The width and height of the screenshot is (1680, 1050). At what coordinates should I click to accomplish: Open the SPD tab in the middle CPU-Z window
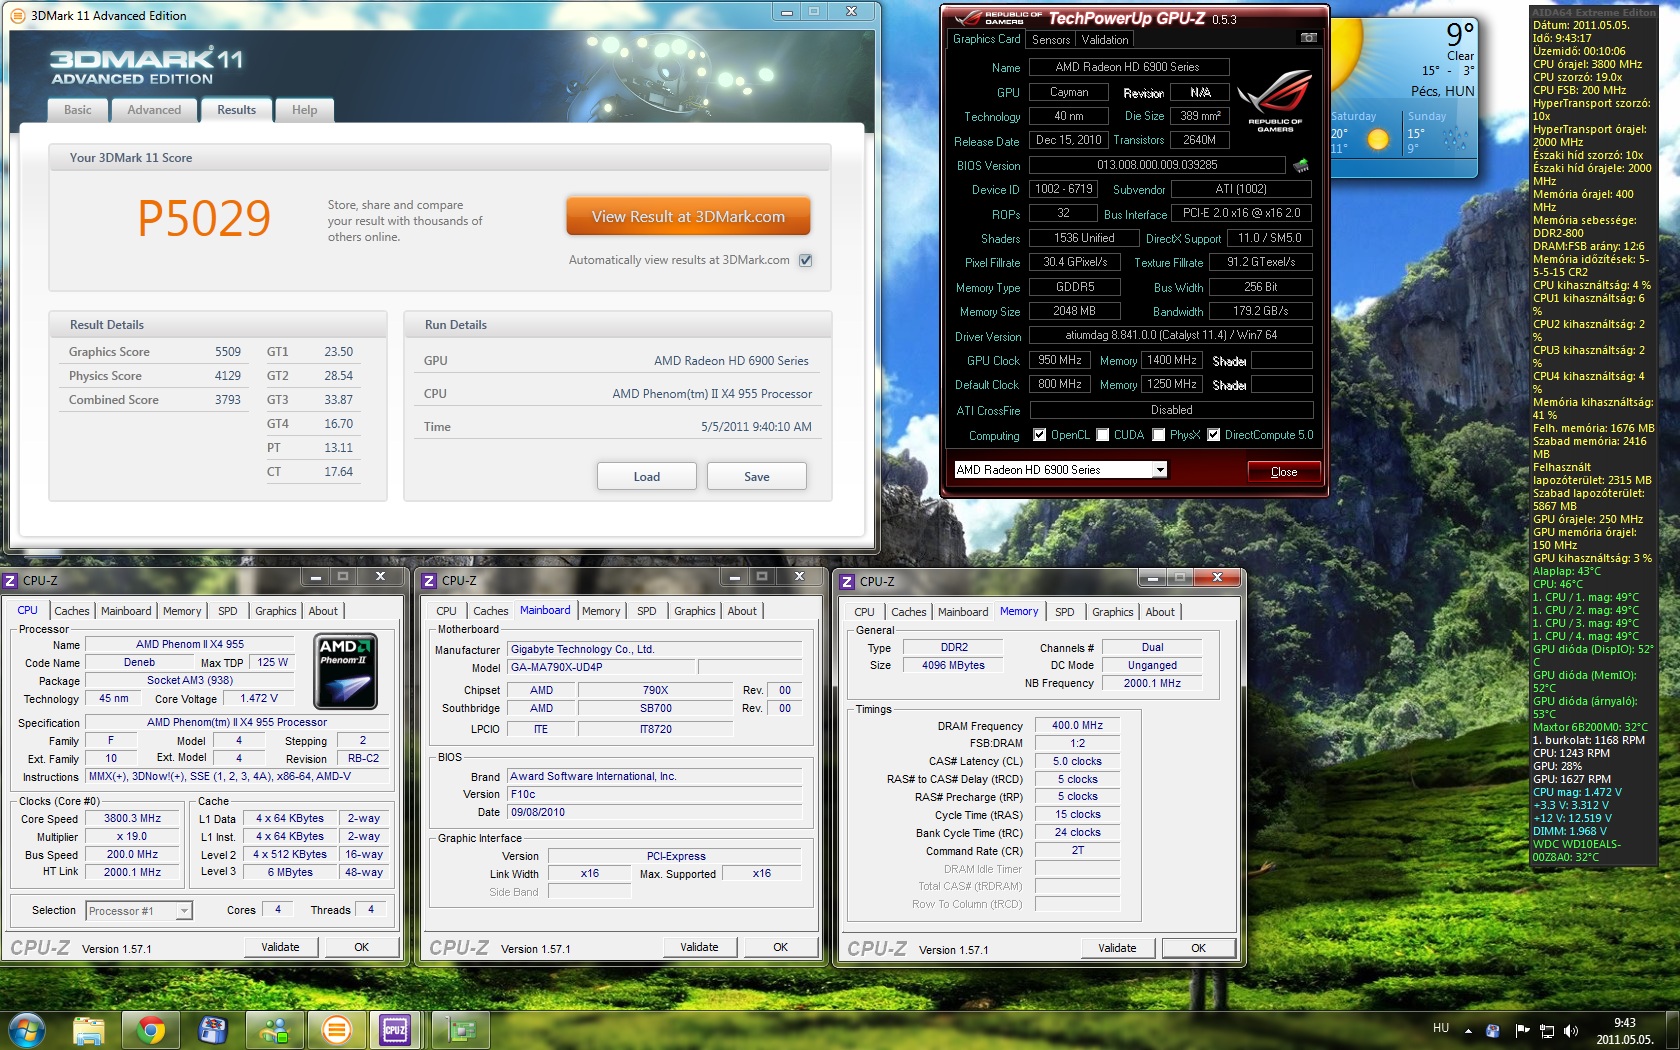pyautogui.click(x=647, y=611)
